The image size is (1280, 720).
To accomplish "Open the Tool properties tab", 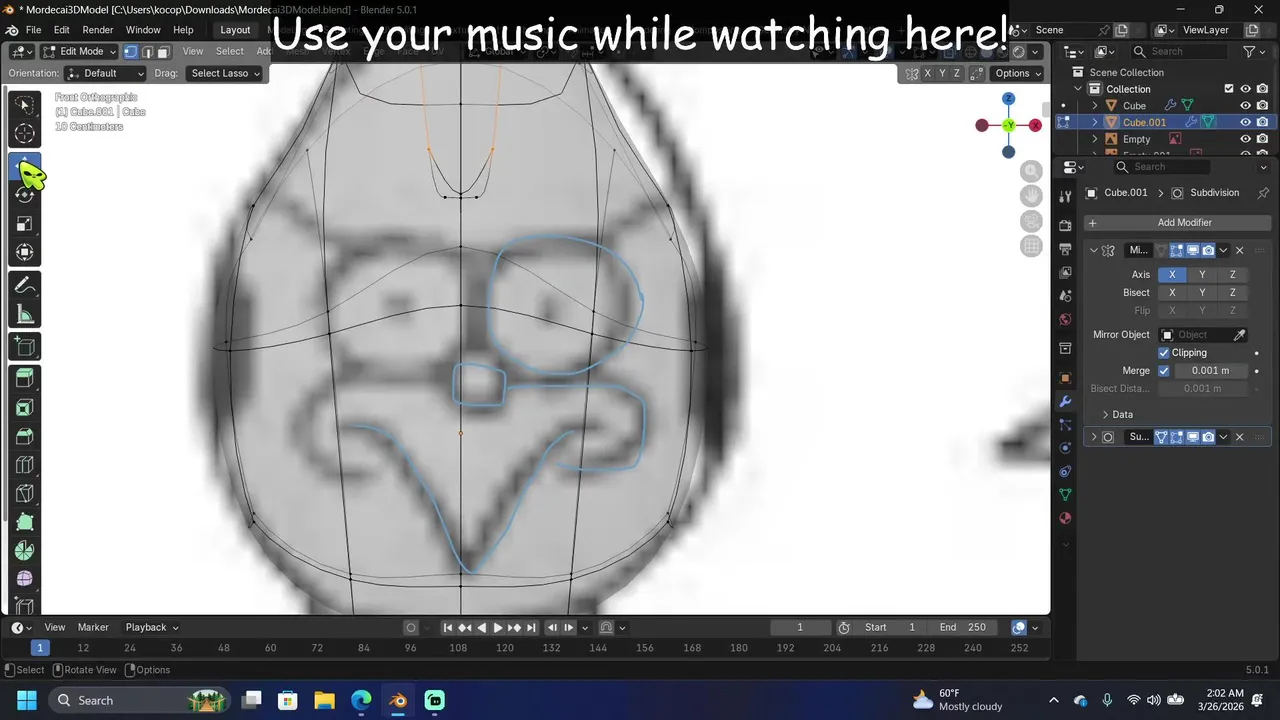I will pos(1065,196).
